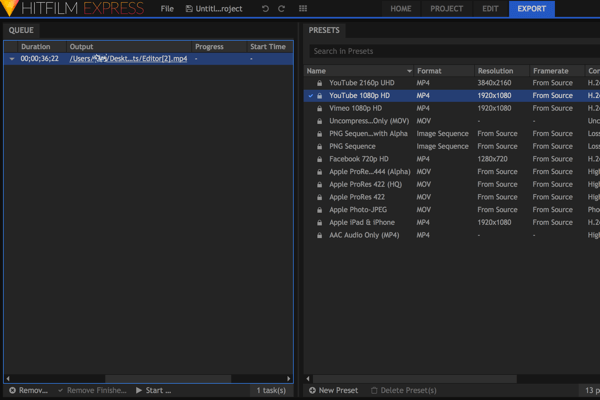Click lock icon beside Apple iPad & iPhone
This screenshot has width=600, height=400.
pos(319,222)
